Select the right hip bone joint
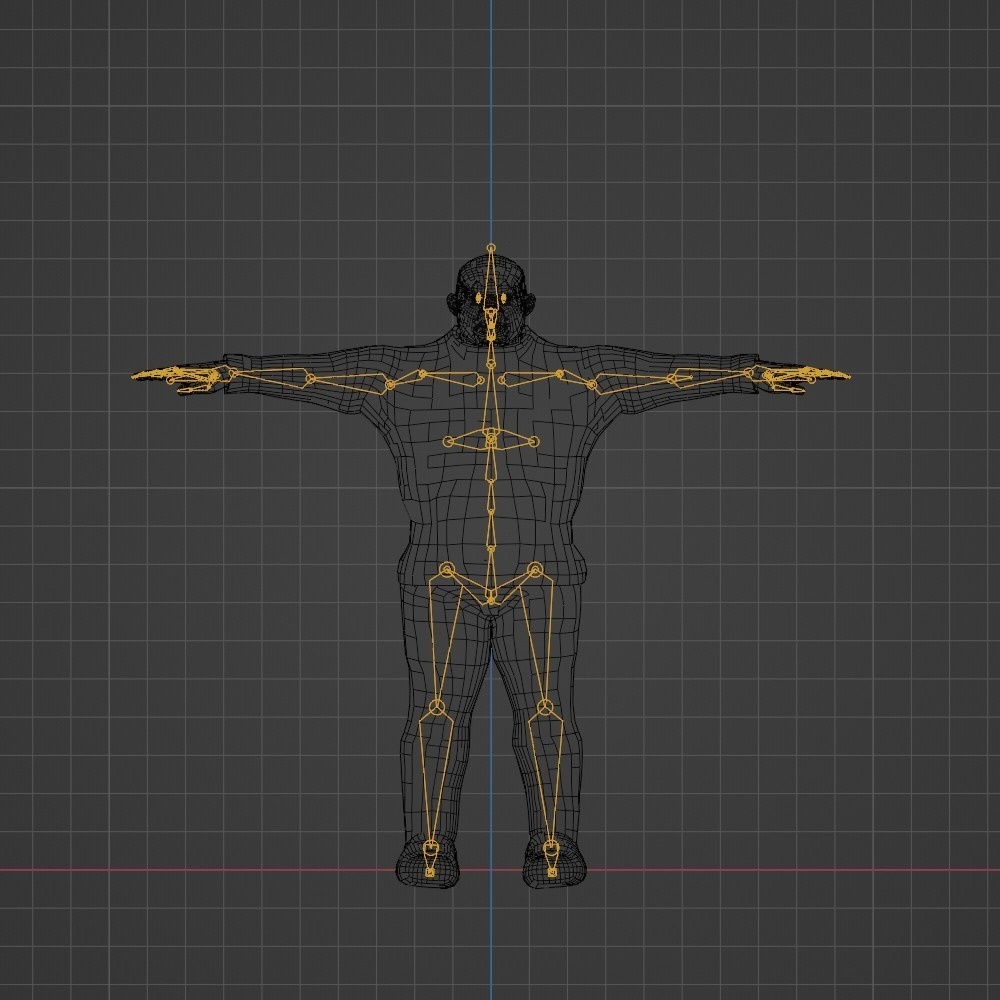 536,570
